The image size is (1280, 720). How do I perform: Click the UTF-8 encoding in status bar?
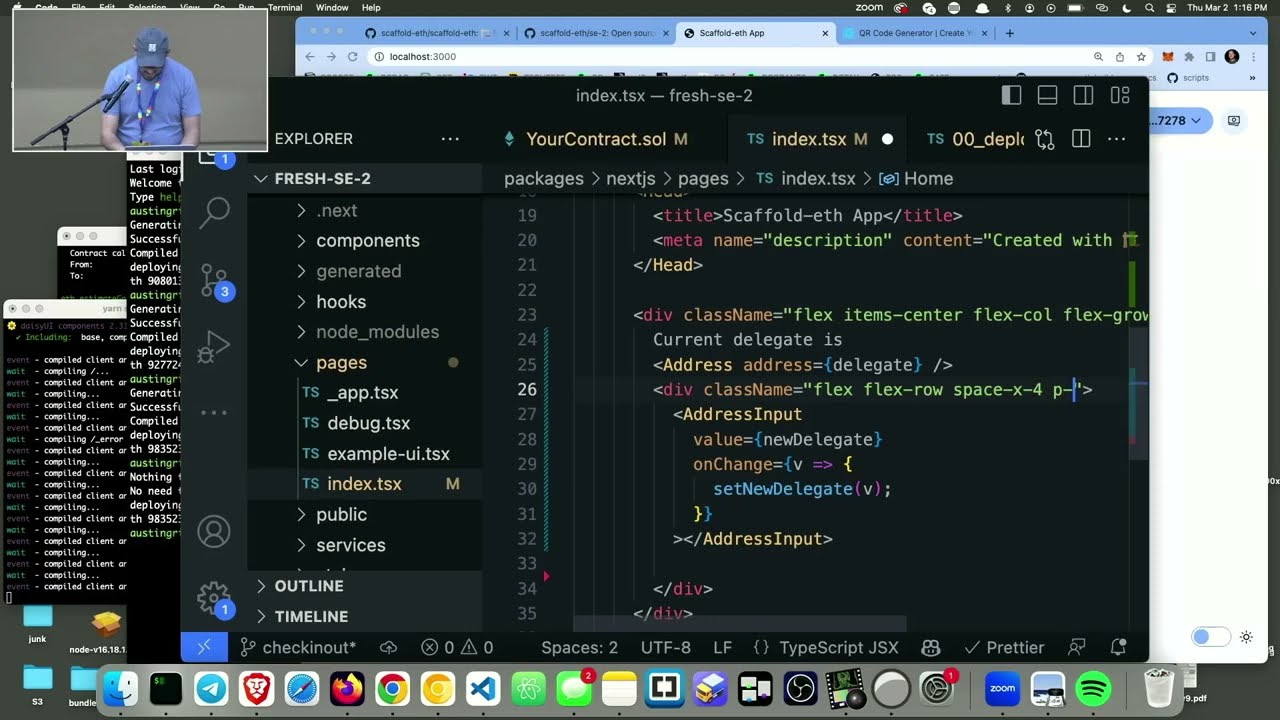(666, 648)
